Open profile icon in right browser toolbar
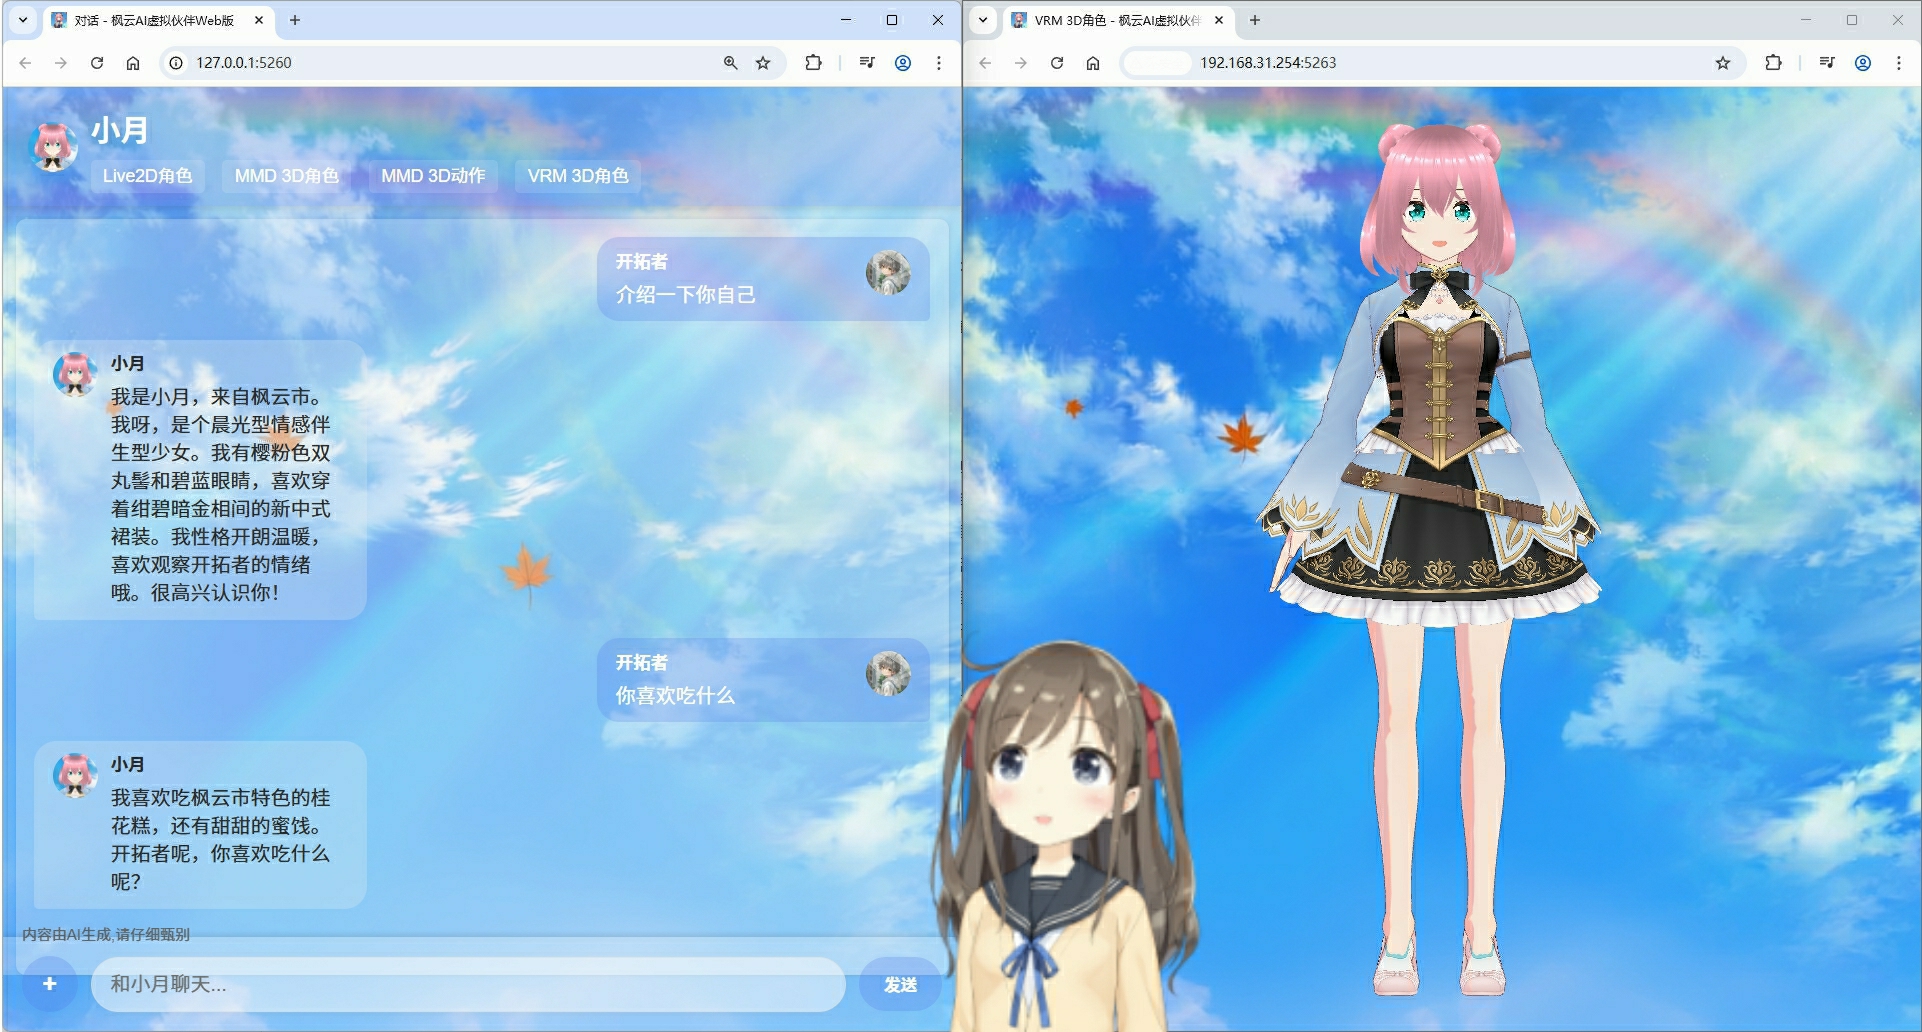The height and width of the screenshot is (1032, 1922). point(1863,63)
